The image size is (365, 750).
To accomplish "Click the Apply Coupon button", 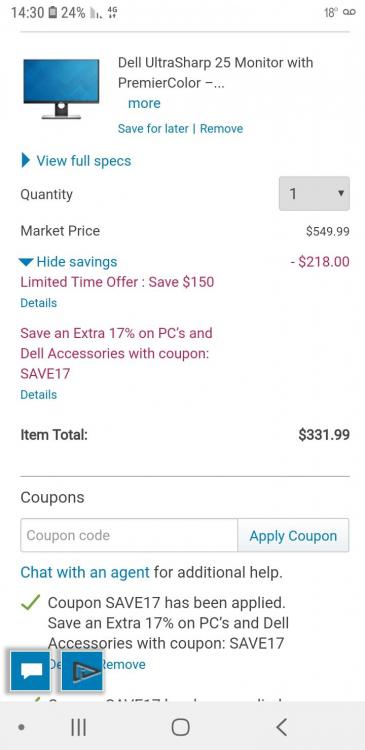I will (x=293, y=535).
